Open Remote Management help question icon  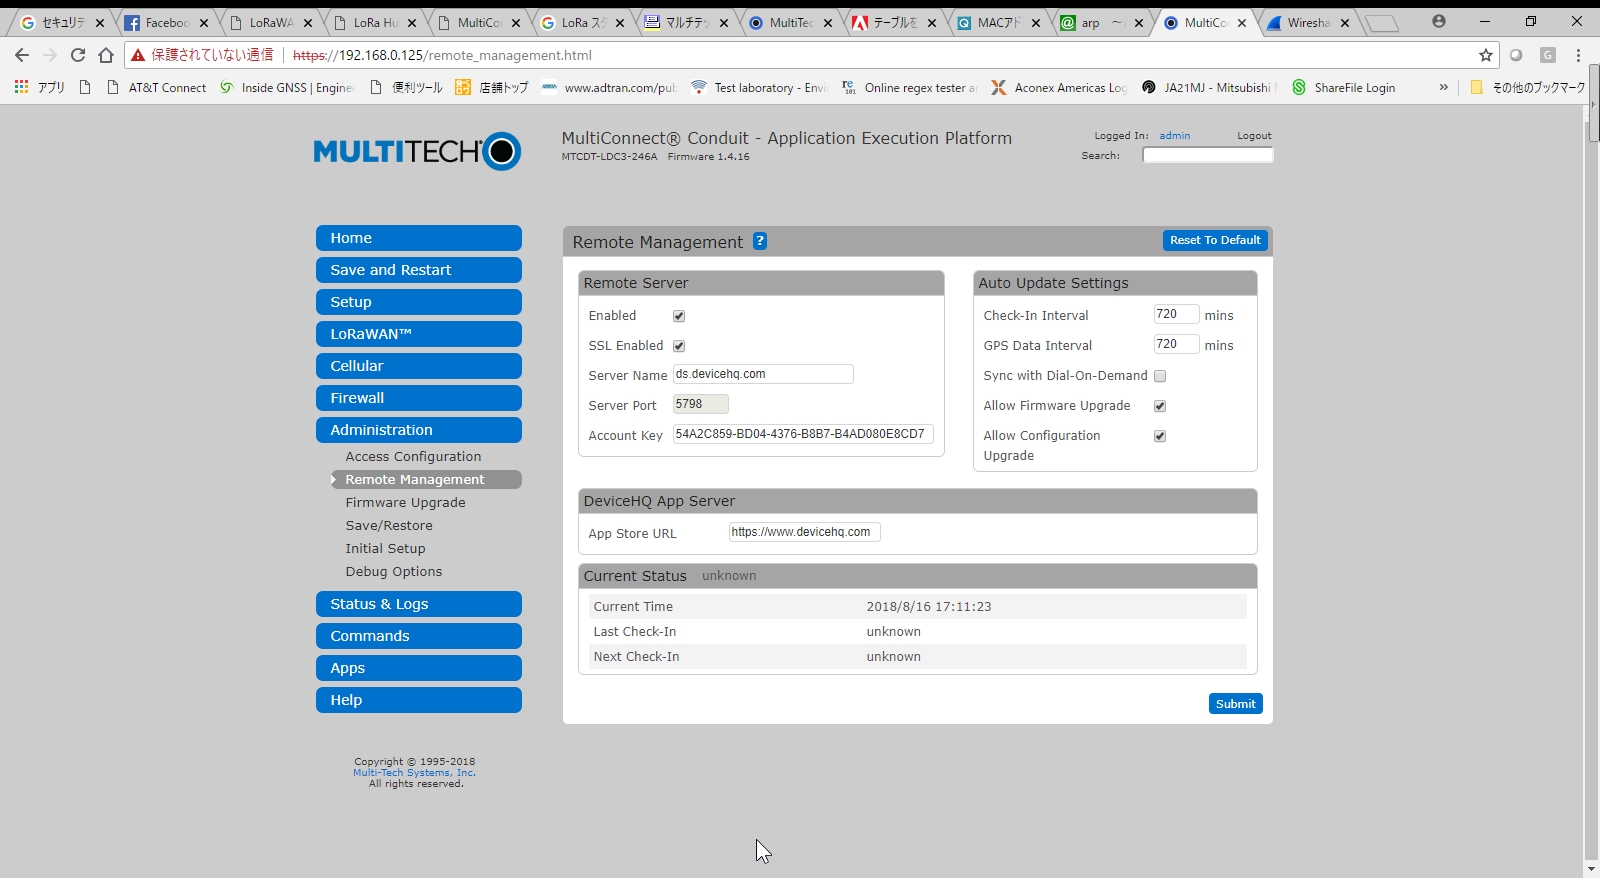click(x=760, y=241)
